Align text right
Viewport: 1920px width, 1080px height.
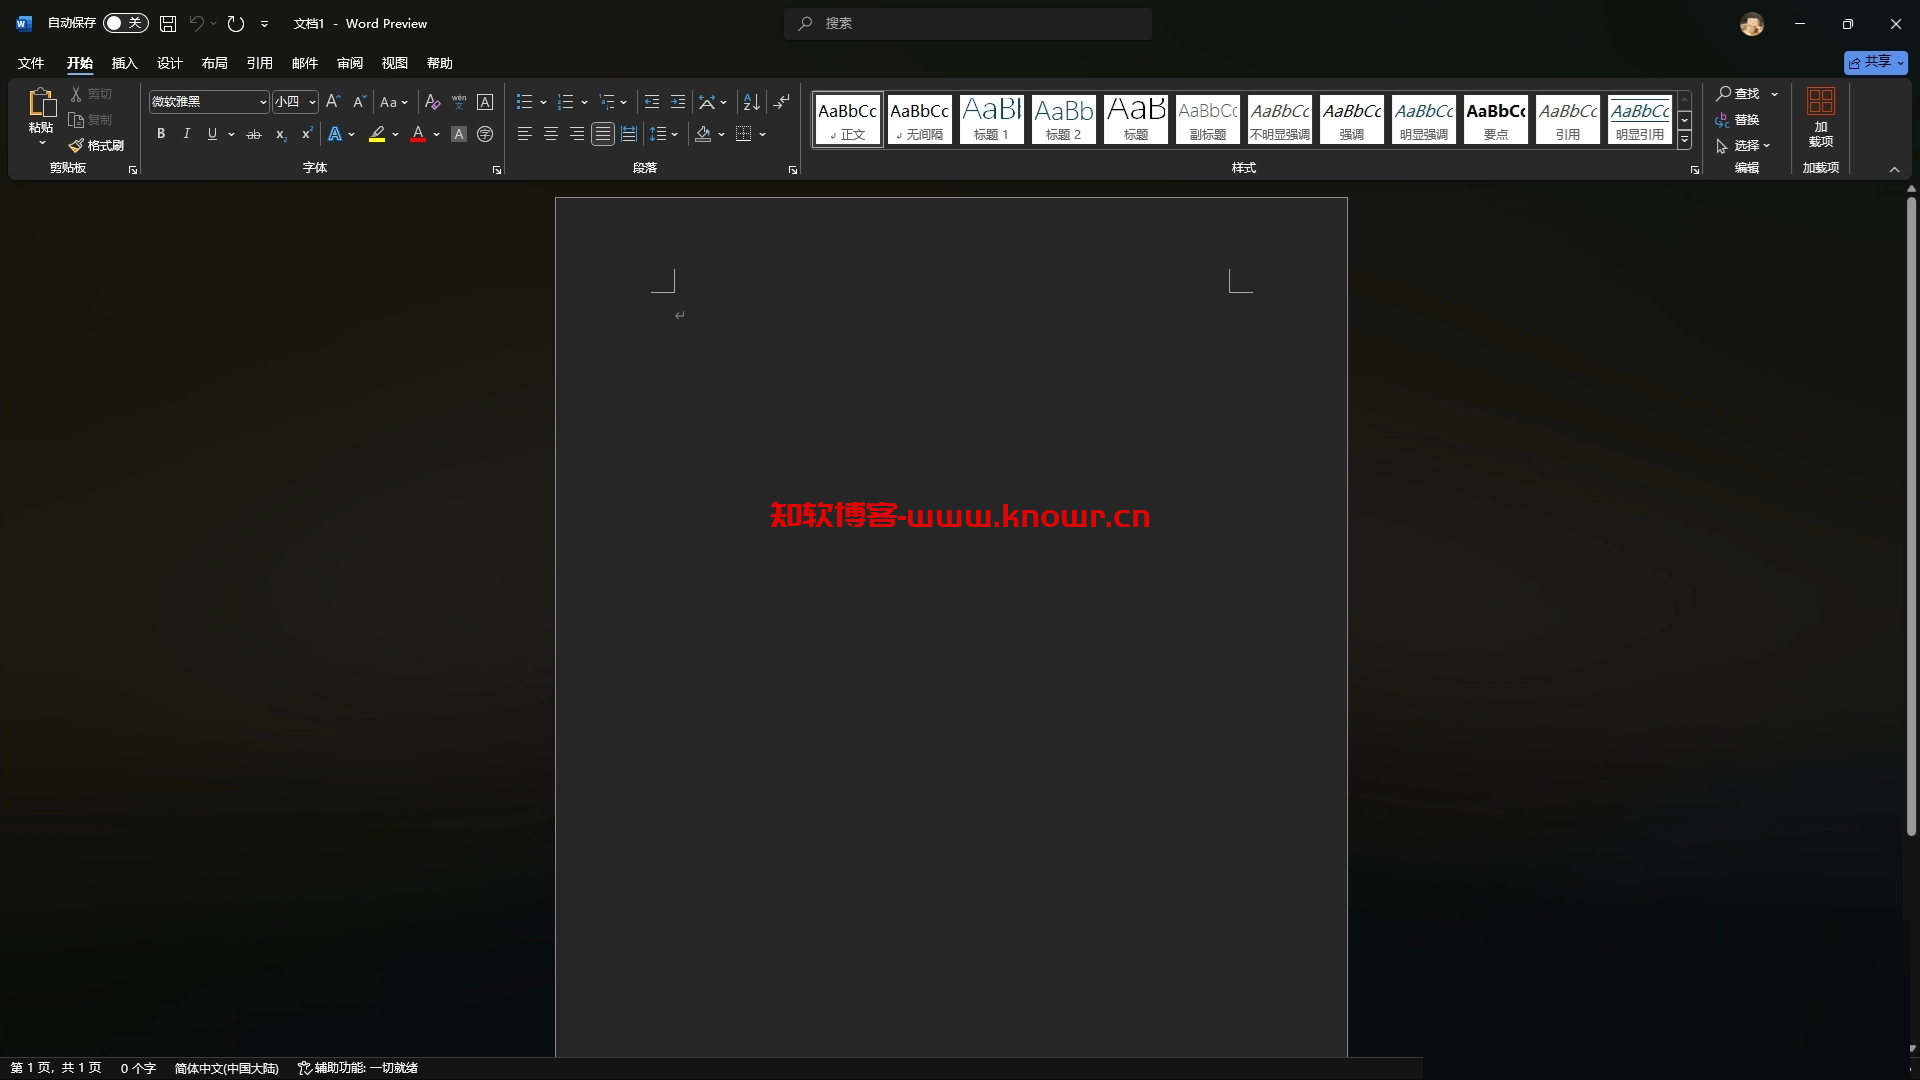click(576, 134)
